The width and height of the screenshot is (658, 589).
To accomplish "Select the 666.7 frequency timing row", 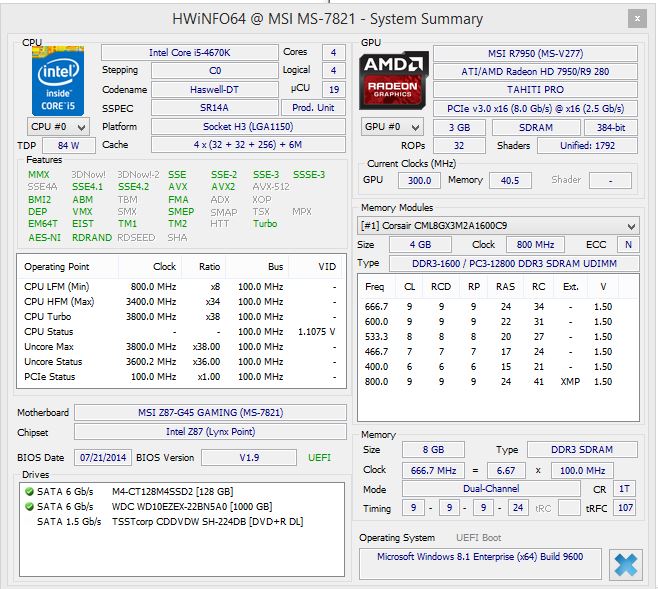I will pyautogui.click(x=498, y=307).
